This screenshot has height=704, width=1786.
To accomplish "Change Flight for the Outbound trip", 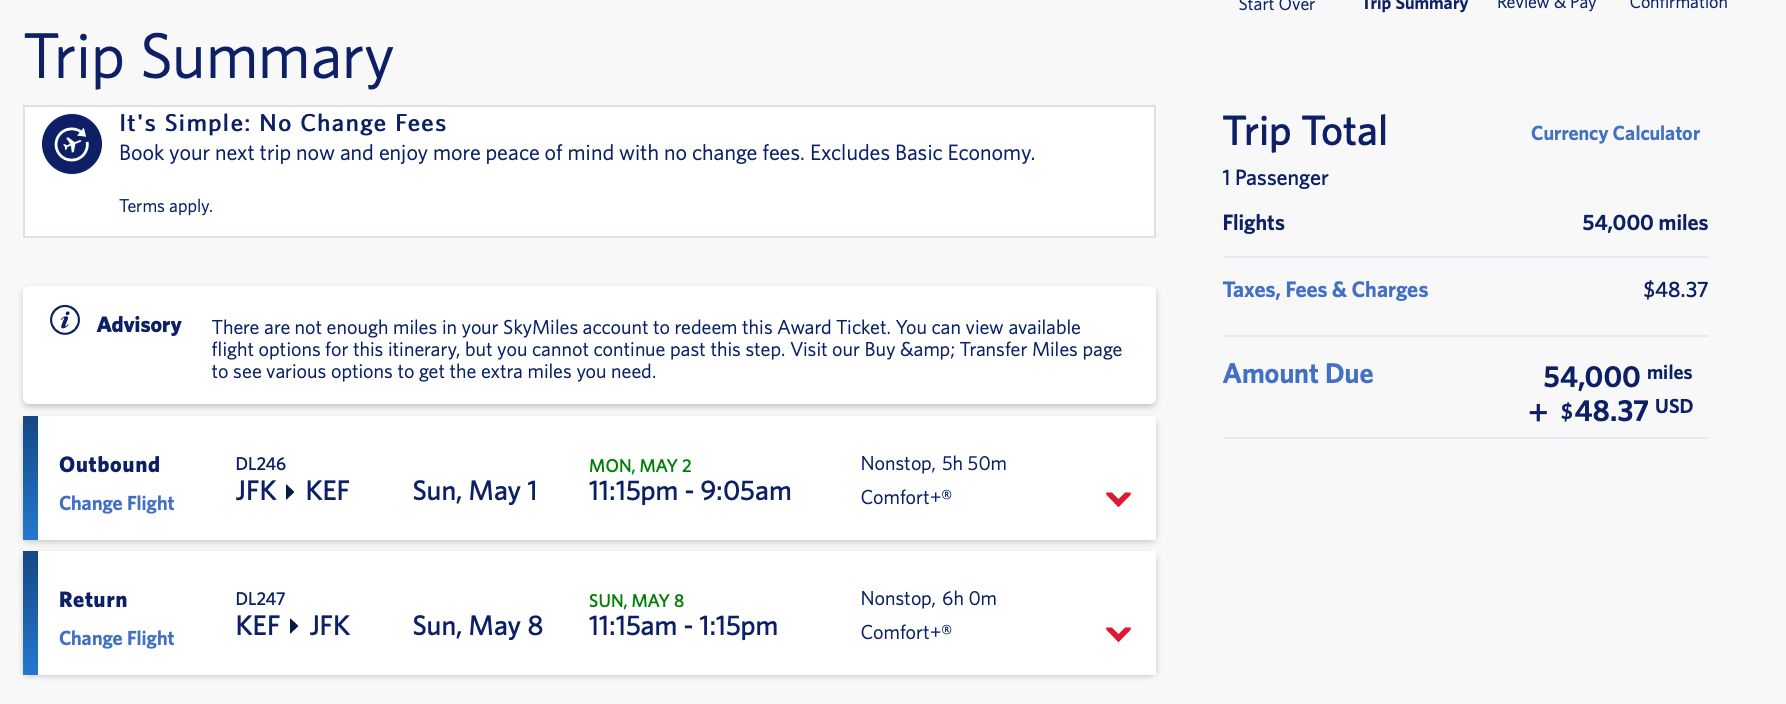I will pyautogui.click(x=117, y=503).
